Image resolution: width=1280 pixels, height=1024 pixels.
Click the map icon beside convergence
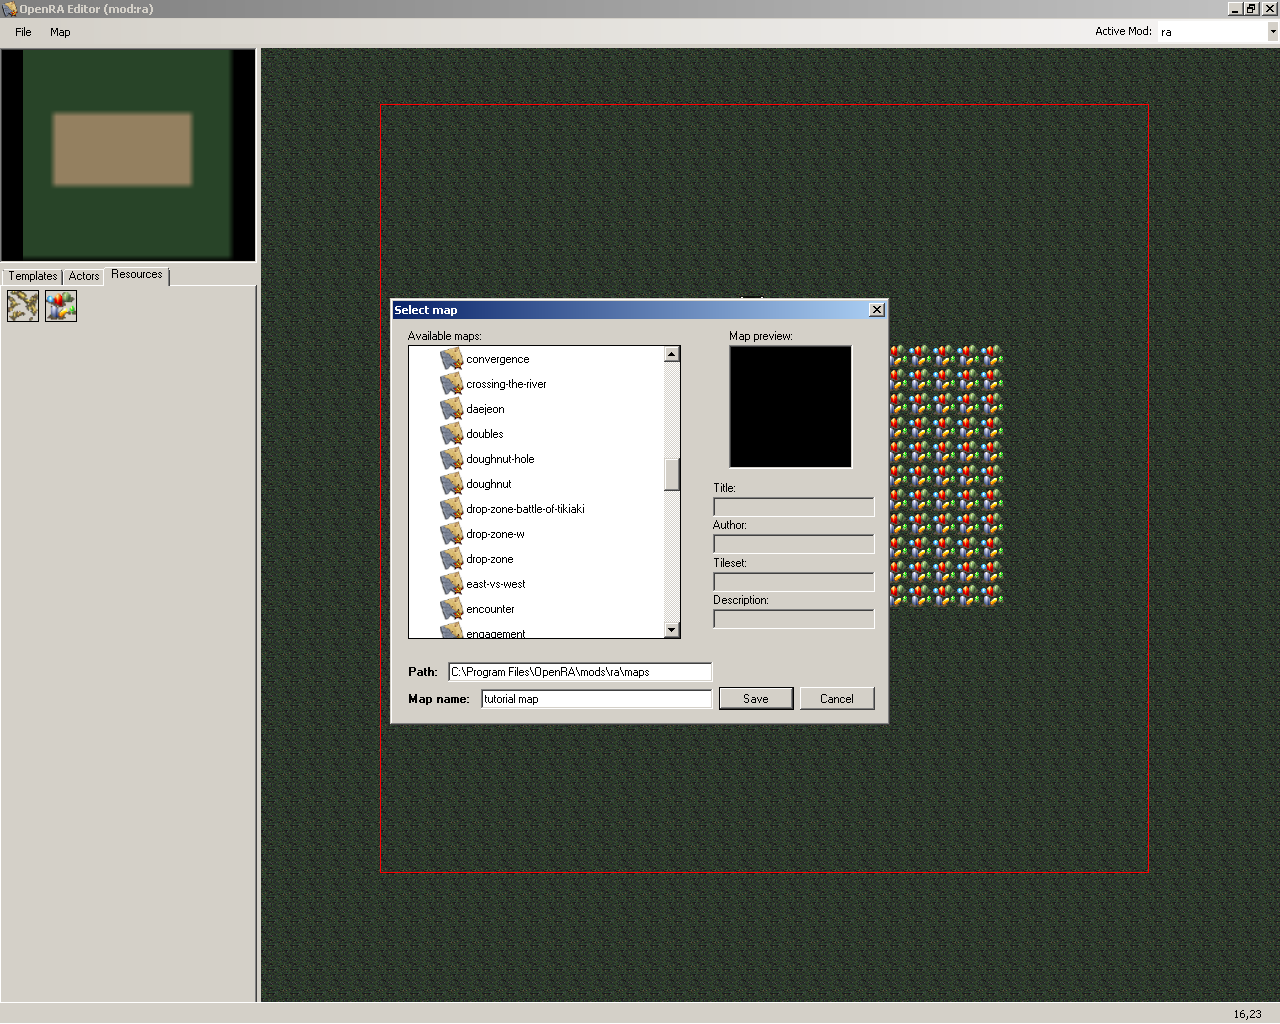[x=452, y=359]
